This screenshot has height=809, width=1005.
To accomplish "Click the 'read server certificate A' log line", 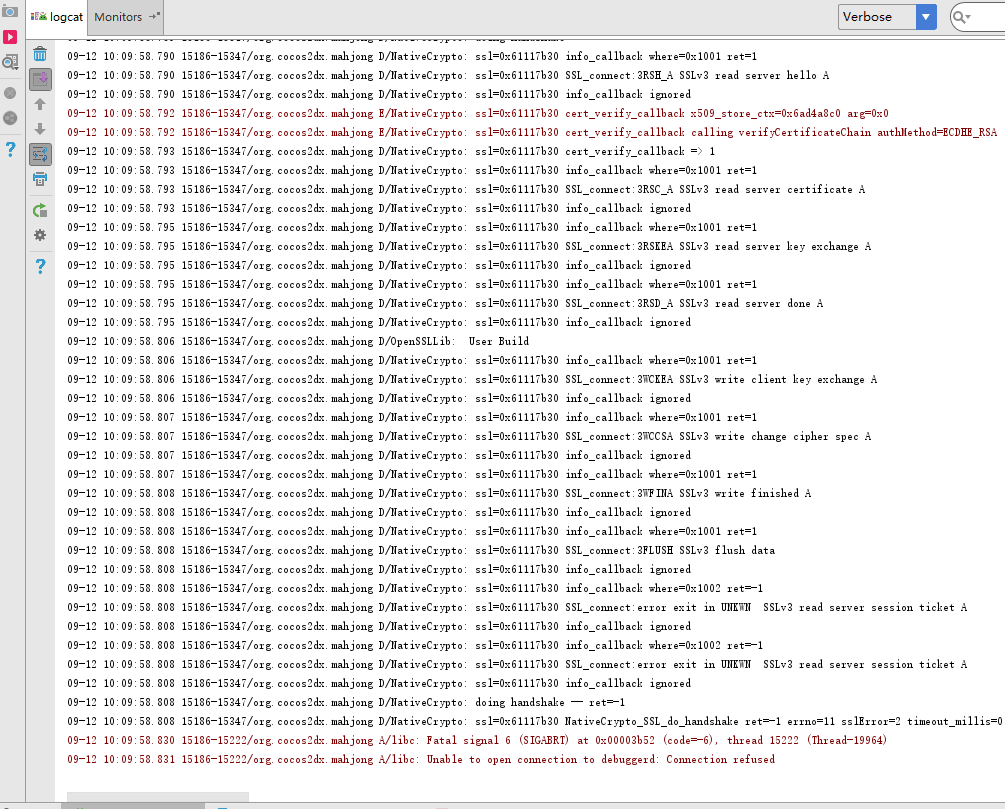I will click(x=466, y=190).
